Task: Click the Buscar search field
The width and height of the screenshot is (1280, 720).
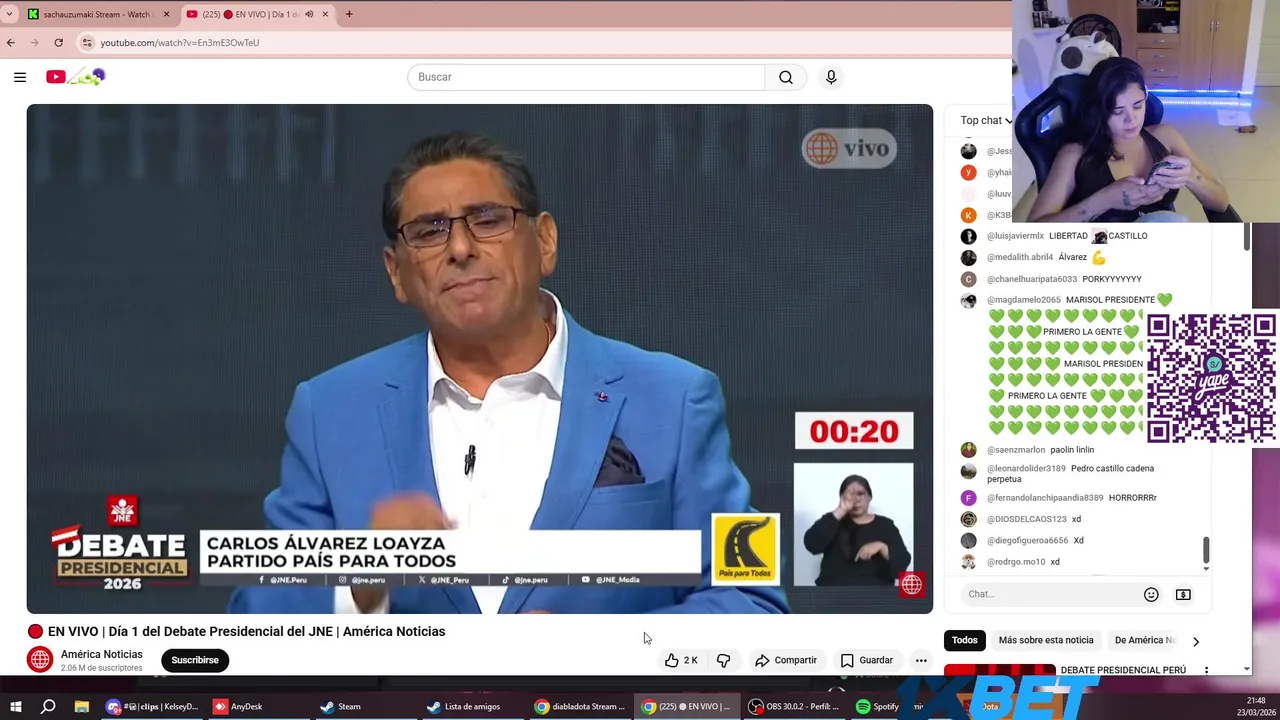Action: click(x=586, y=77)
